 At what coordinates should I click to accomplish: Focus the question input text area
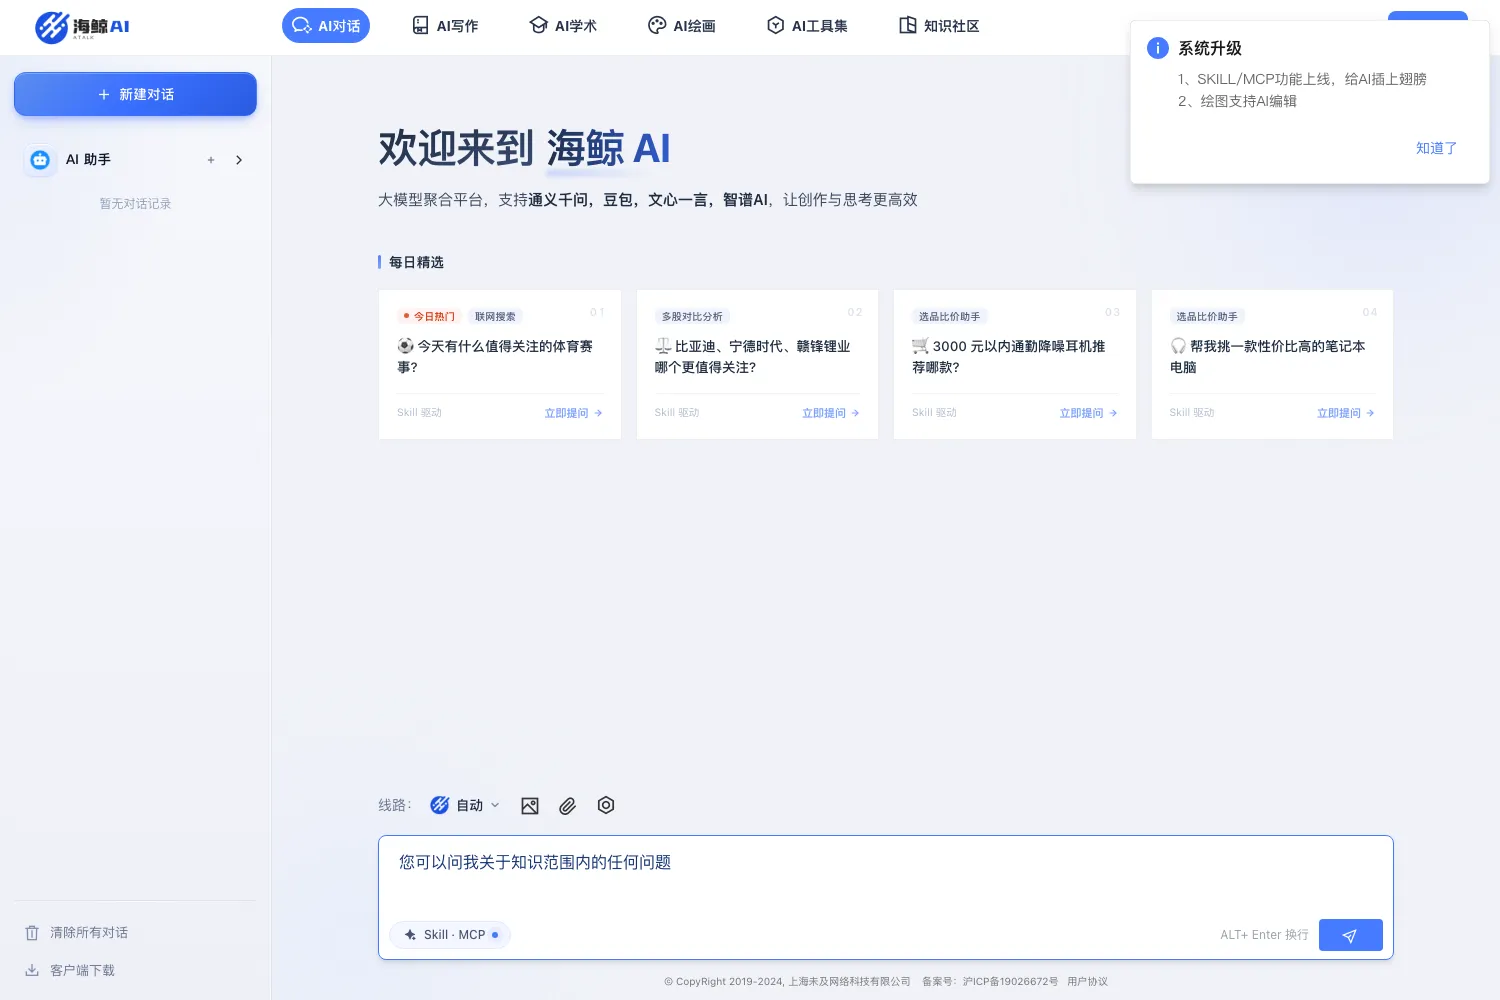885,875
